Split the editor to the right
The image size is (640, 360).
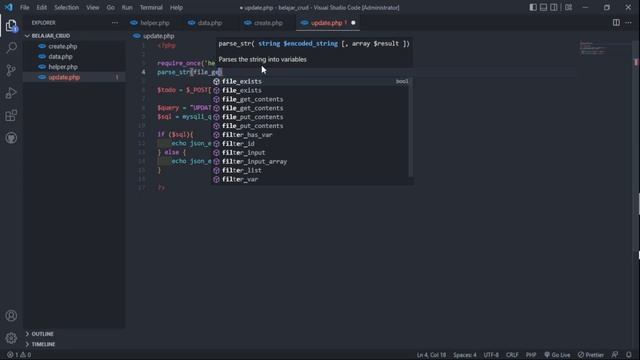click(x=616, y=23)
